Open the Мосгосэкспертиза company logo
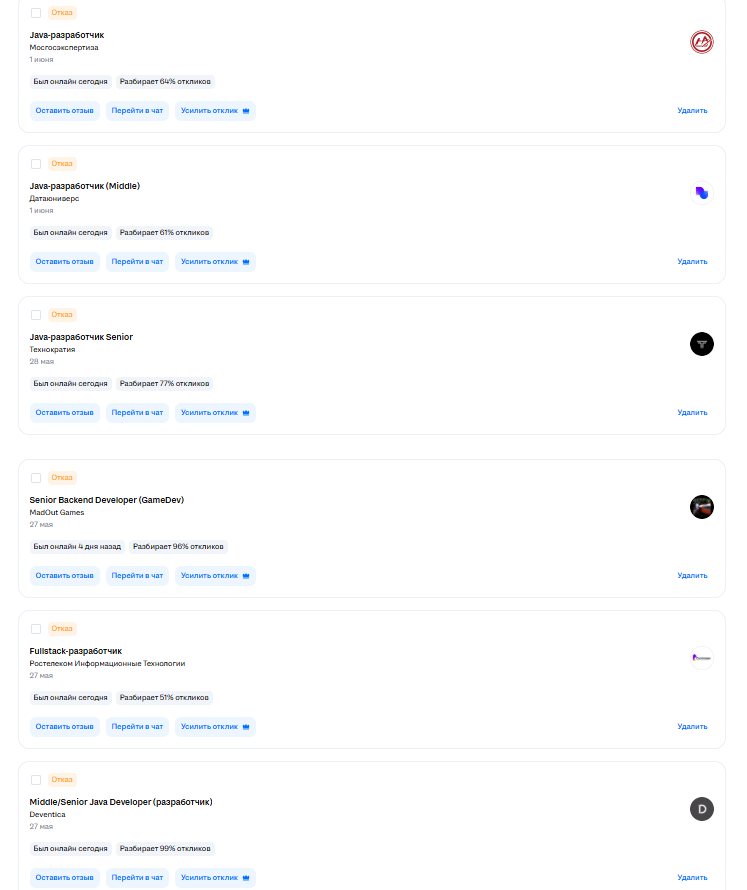Image resolution: width=747 pixels, height=890 pixels. click(702, 42)
